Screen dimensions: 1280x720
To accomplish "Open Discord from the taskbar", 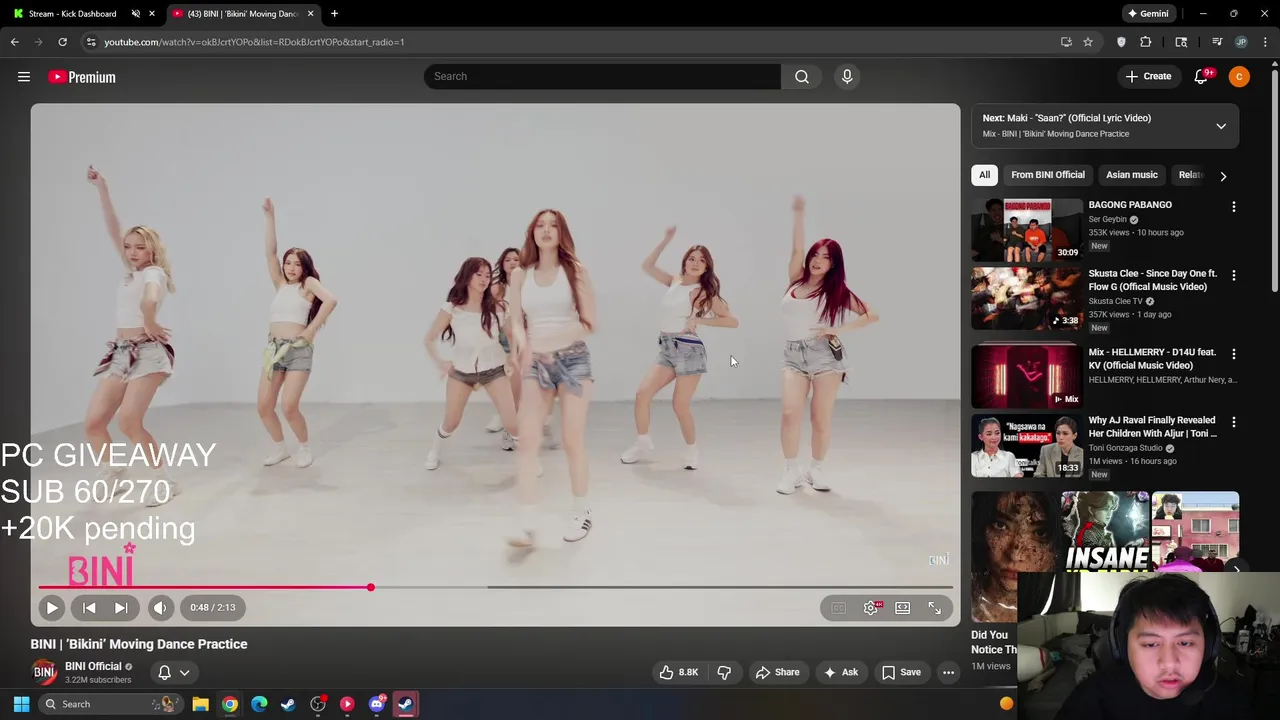I will [x=377, y=704].
